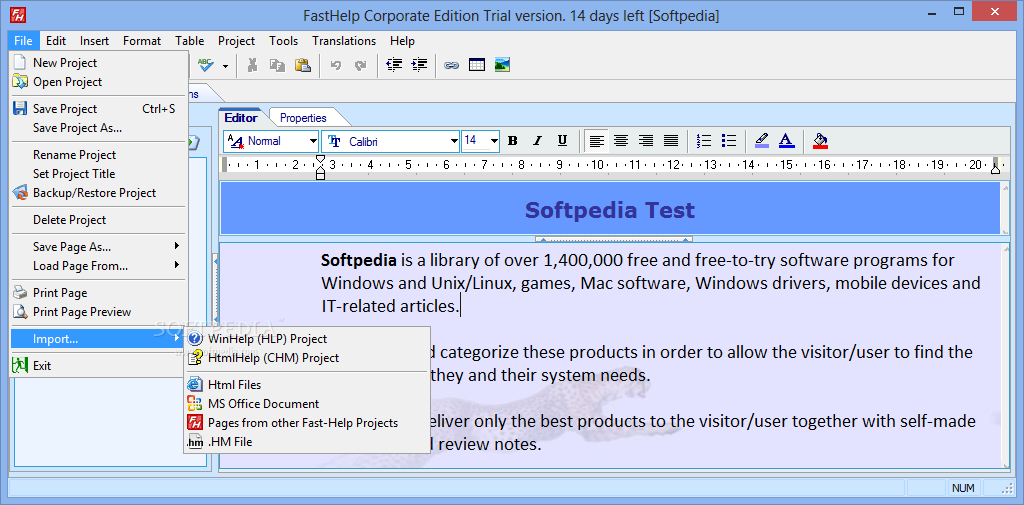This screenshot has width=1024, height=505.
Task: Select align right
Action: 646,140
